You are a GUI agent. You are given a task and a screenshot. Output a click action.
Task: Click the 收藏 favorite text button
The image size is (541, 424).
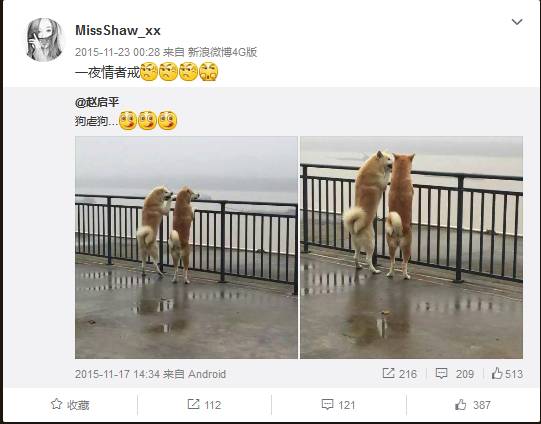click(78, 405)
